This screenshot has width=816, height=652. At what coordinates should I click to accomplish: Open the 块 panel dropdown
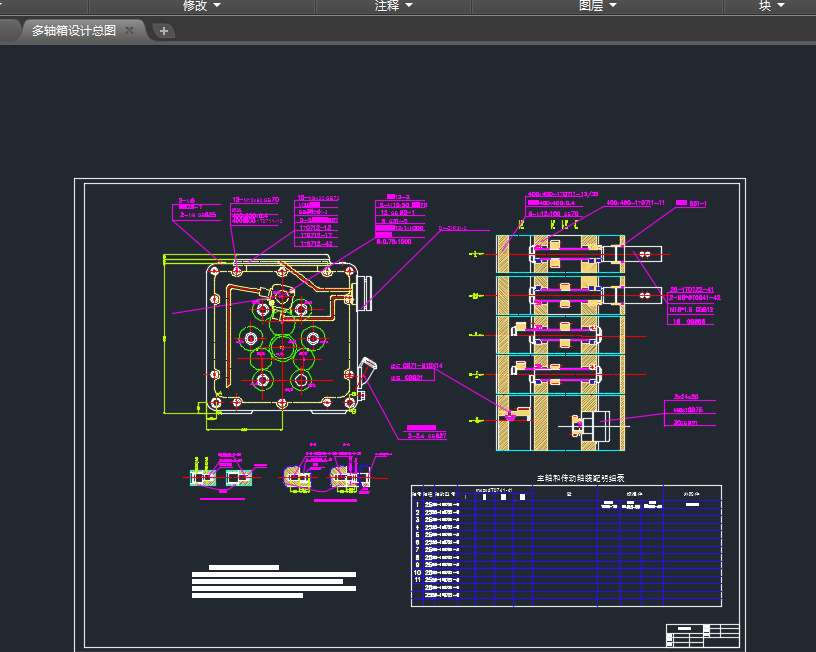pyautogui.click(x=771, y=6)
